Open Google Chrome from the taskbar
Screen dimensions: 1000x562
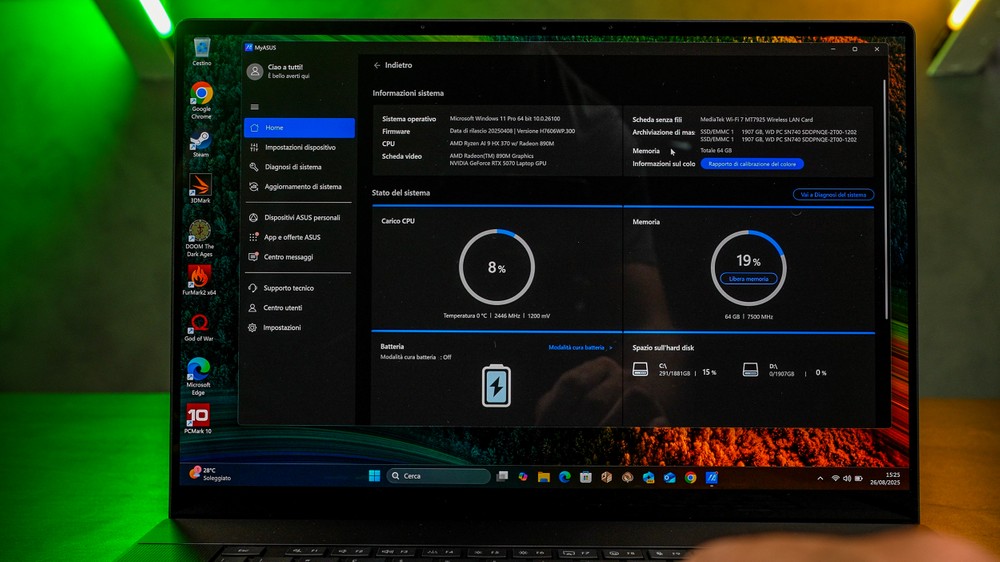(691, 478)
